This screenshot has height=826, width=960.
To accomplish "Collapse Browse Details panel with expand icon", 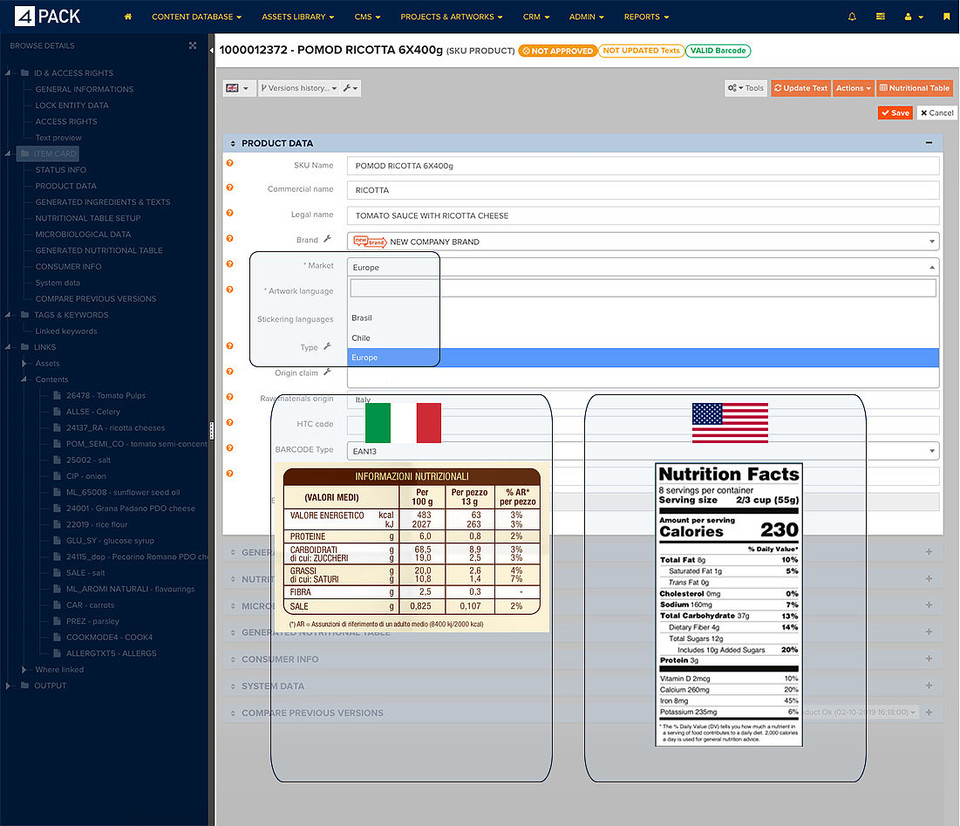I will (192, 46).
